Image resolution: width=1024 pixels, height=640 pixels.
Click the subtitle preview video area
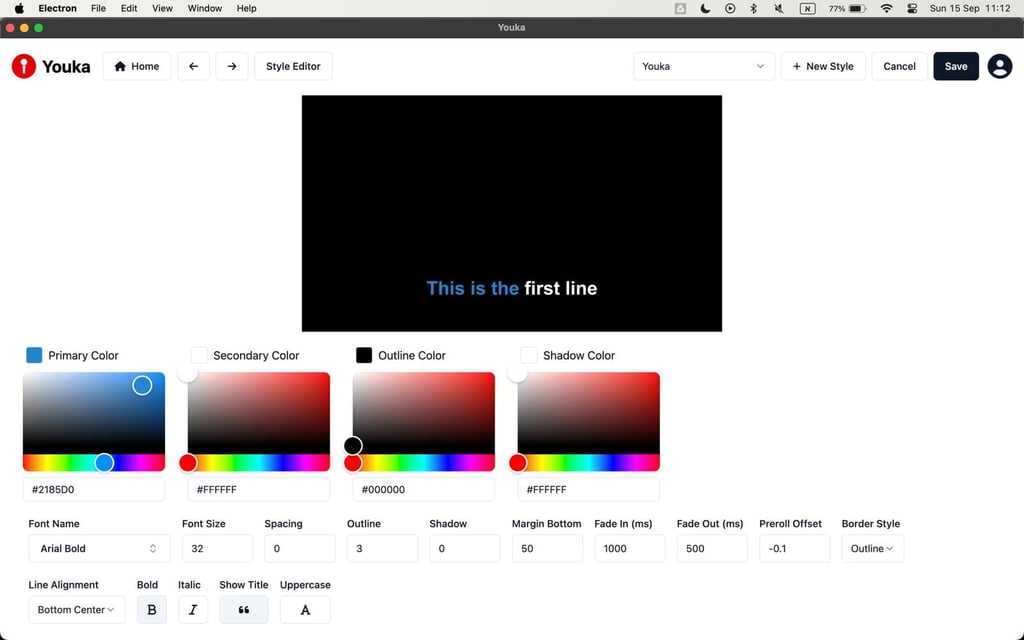point(512,214)
